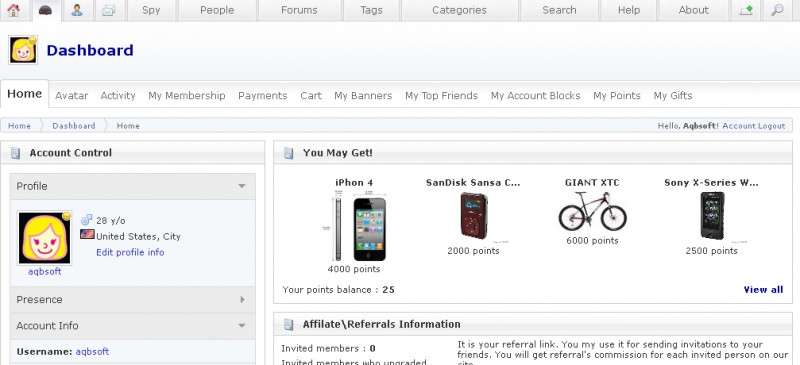Viewport: 800px width, 365px height.
Task: Open the mail envelope icon
Action: coord(109,10)
